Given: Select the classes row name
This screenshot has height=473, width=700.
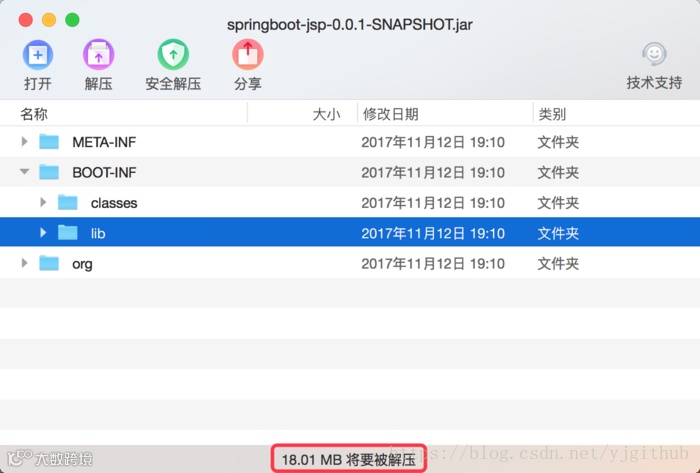Looking at the screenshot, I should point(114,203).
